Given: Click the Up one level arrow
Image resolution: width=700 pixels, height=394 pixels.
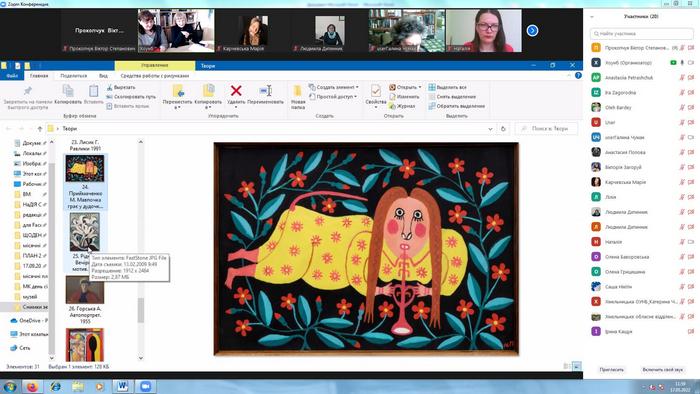Looking at the screenshot, I should [40, 129].
